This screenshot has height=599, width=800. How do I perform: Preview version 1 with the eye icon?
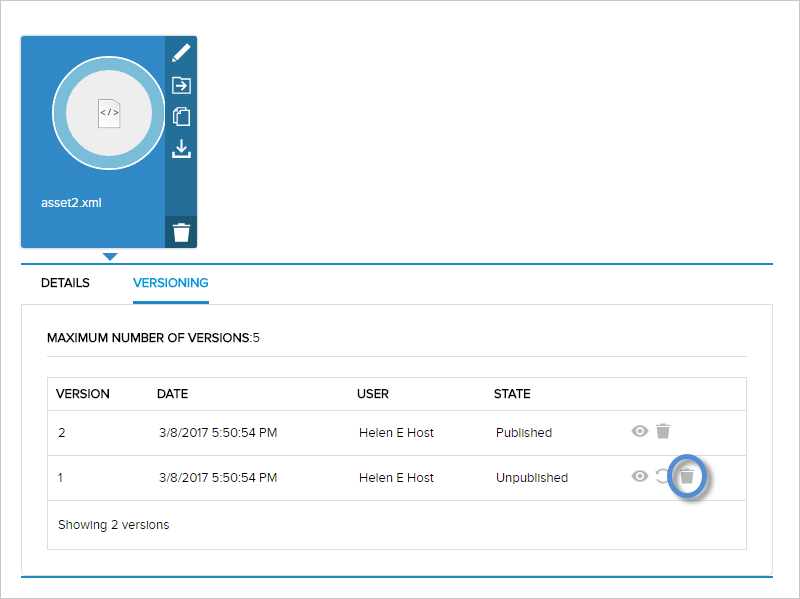[639, 476]
